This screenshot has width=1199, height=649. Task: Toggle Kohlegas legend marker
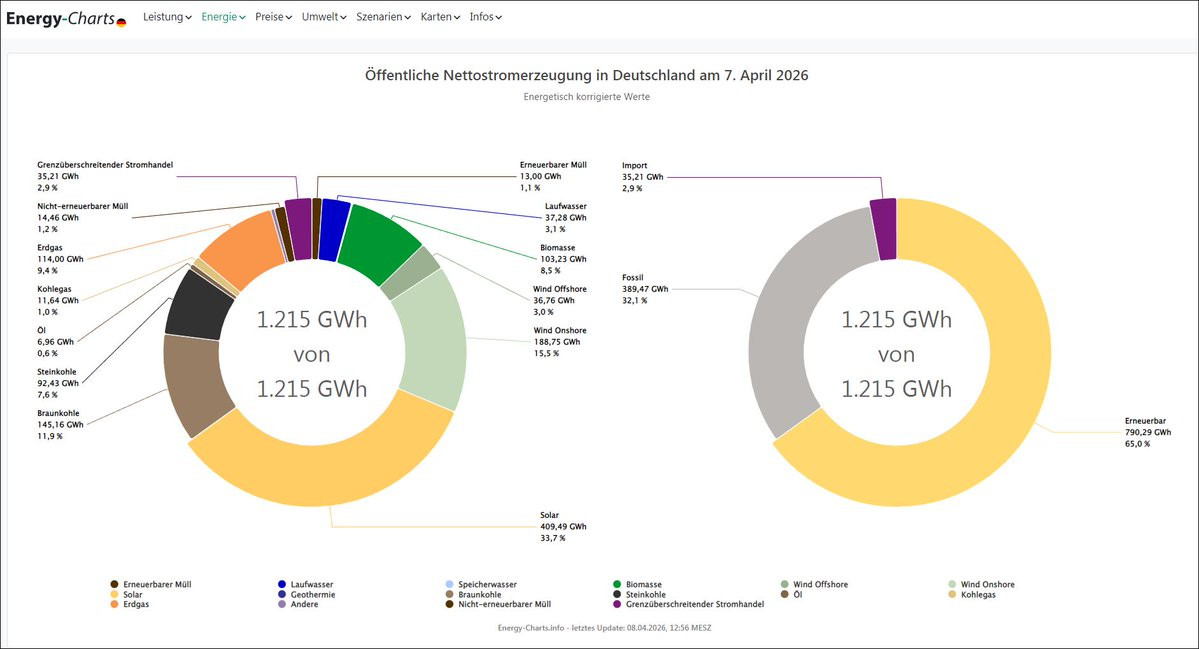click(x=953, y=594)
